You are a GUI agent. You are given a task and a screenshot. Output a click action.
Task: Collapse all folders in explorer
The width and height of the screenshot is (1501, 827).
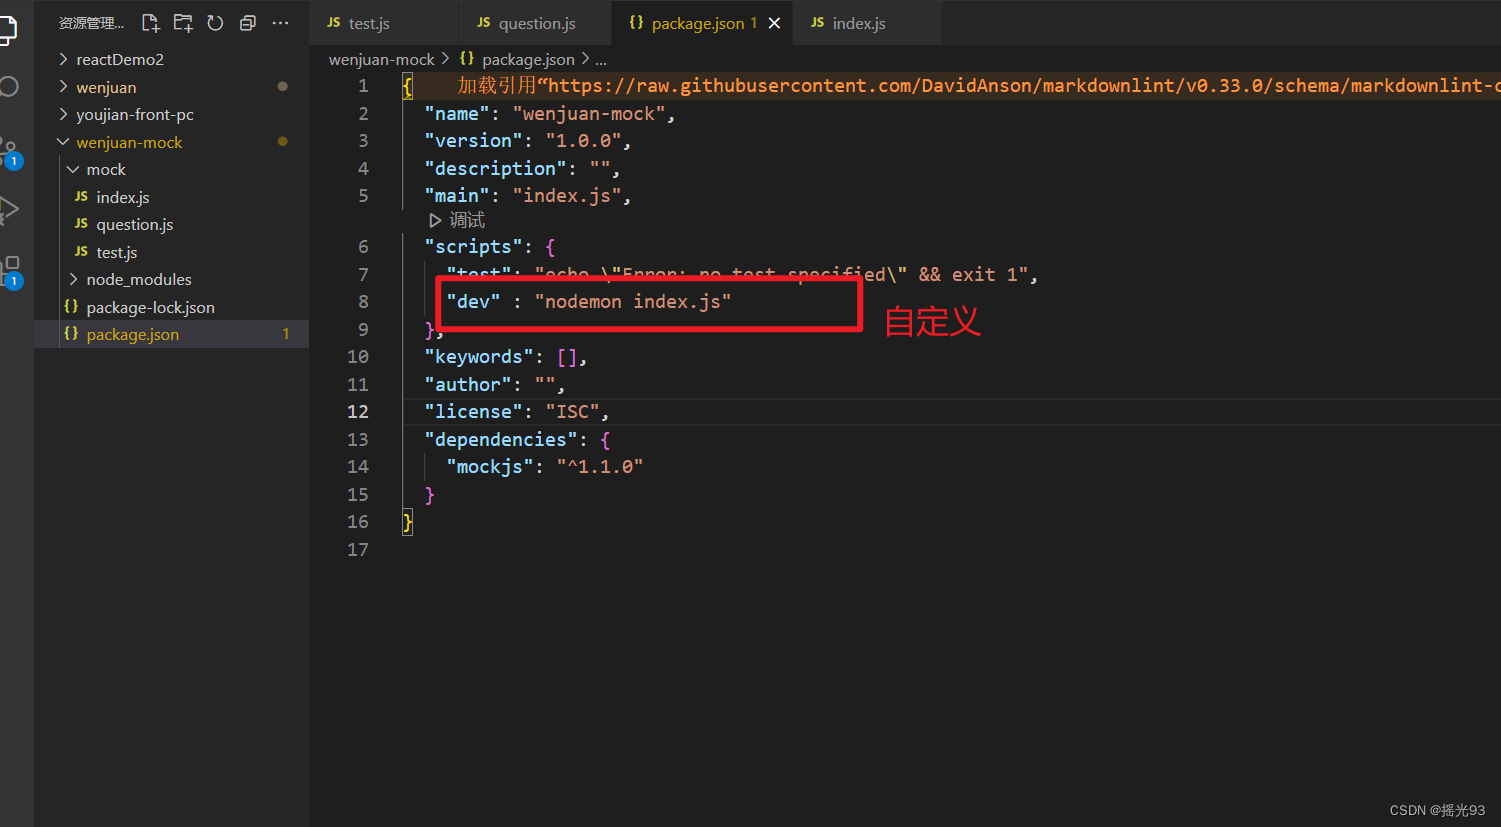click(248, 23)
